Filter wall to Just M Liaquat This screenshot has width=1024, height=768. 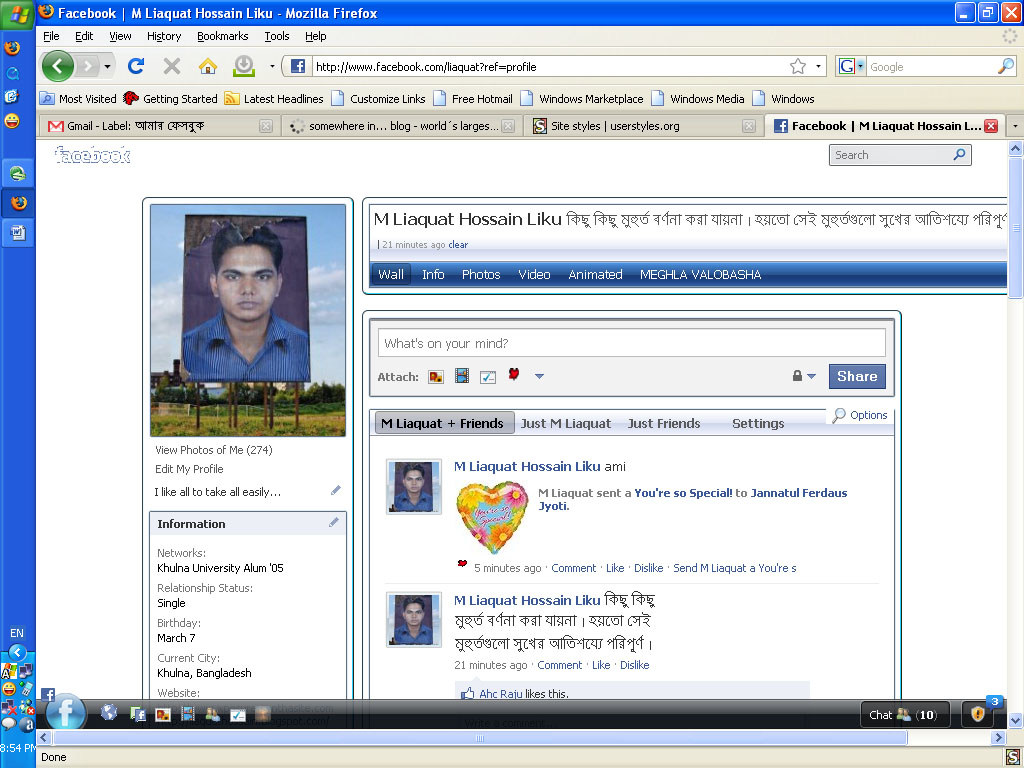tap(566, 424)
